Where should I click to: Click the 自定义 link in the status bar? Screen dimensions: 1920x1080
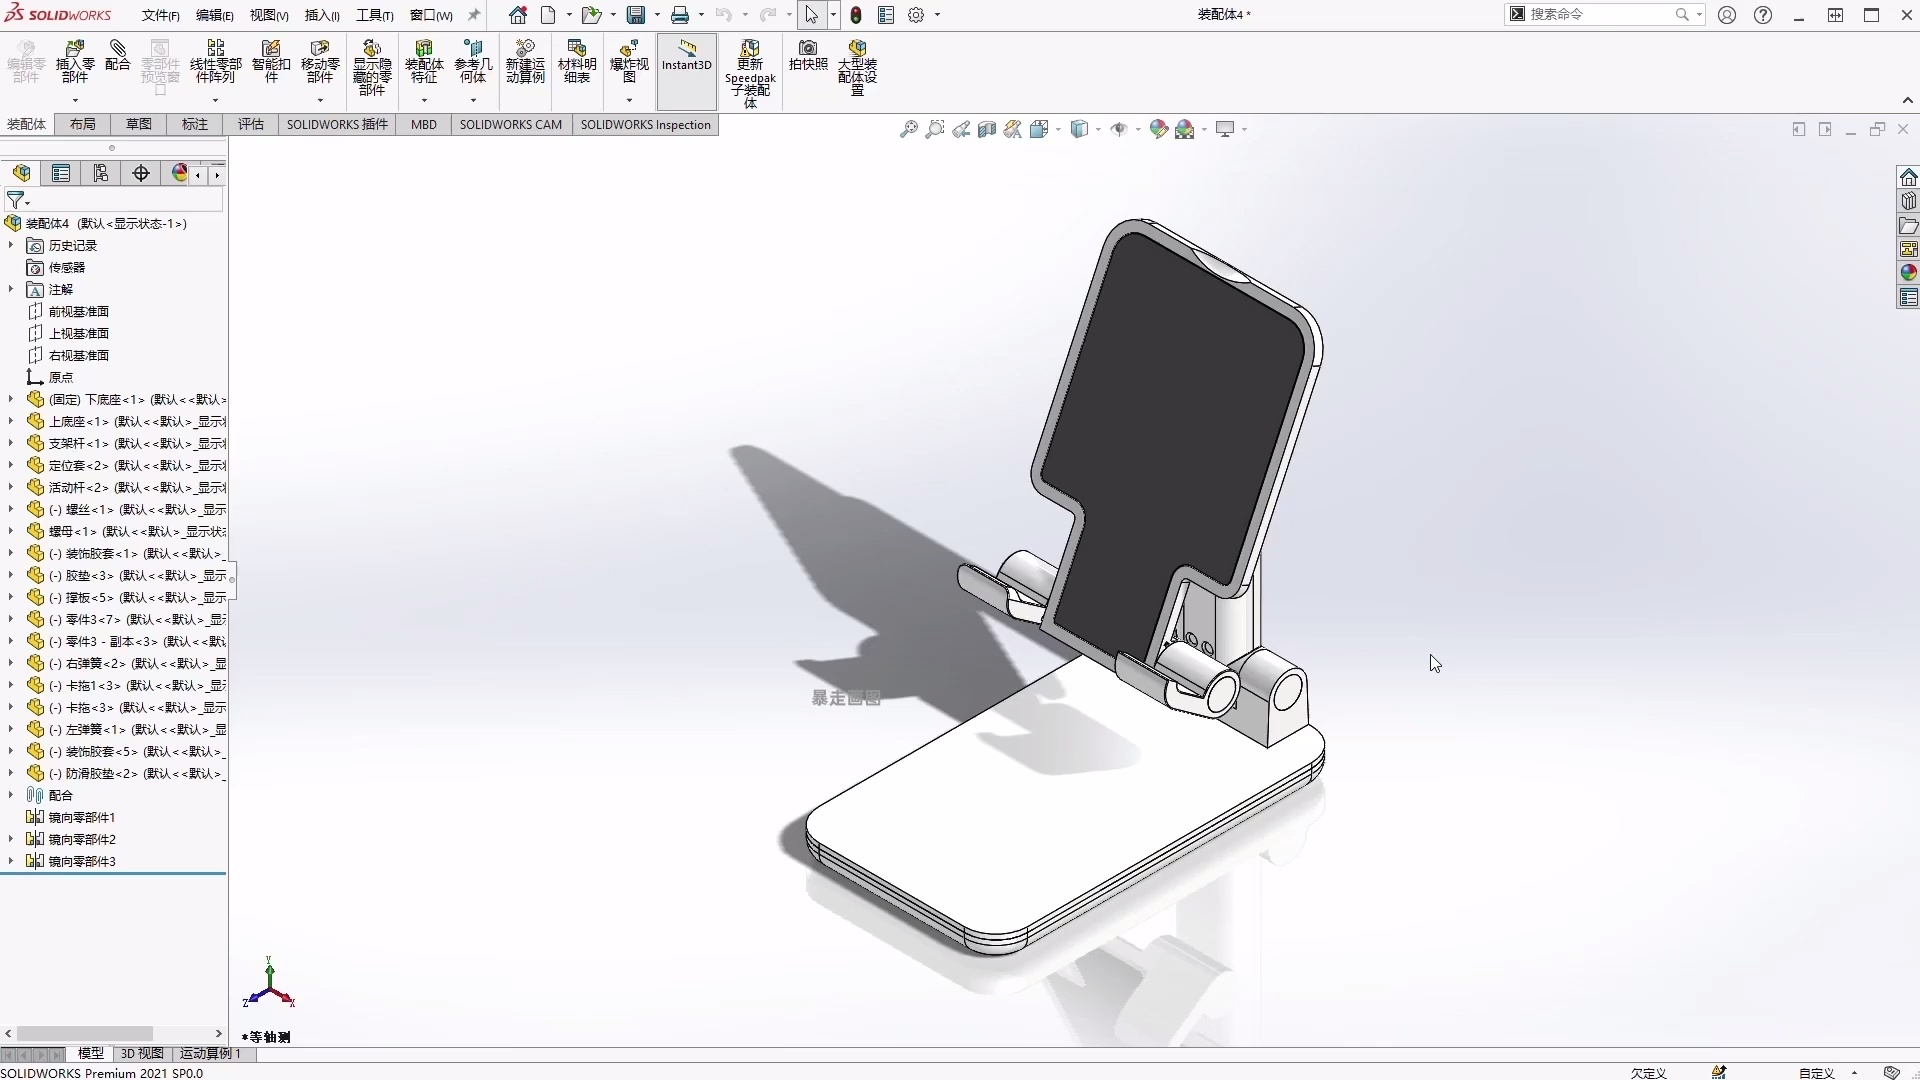tap(1815, 1073)
